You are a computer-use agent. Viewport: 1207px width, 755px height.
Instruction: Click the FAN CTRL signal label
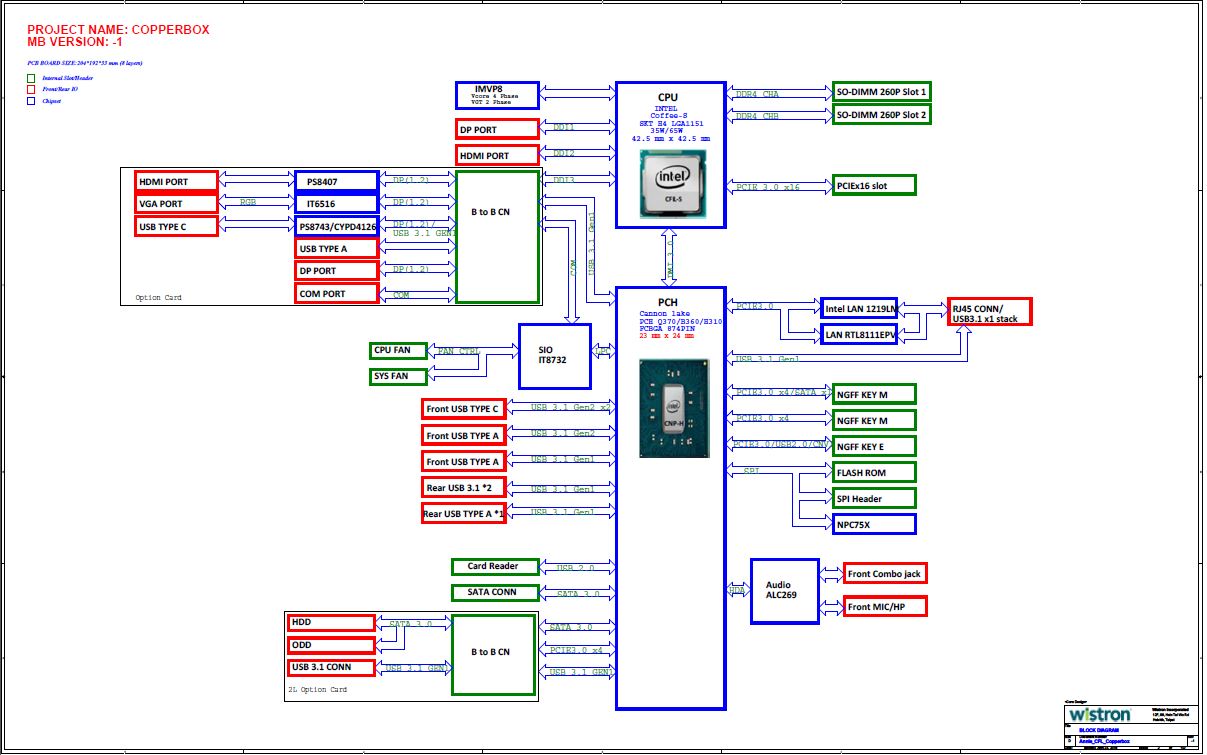click(459, 352)
